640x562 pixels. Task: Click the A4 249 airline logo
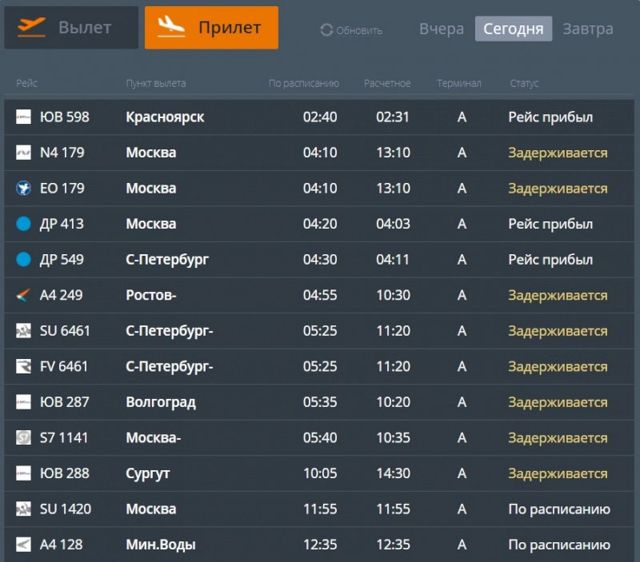point(24,295)
